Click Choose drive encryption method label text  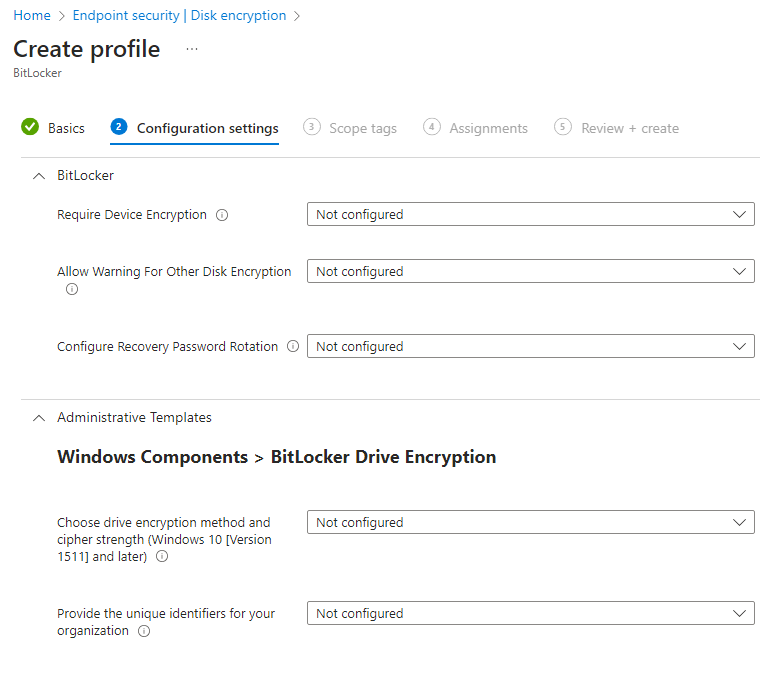click(x=164, y=539)
